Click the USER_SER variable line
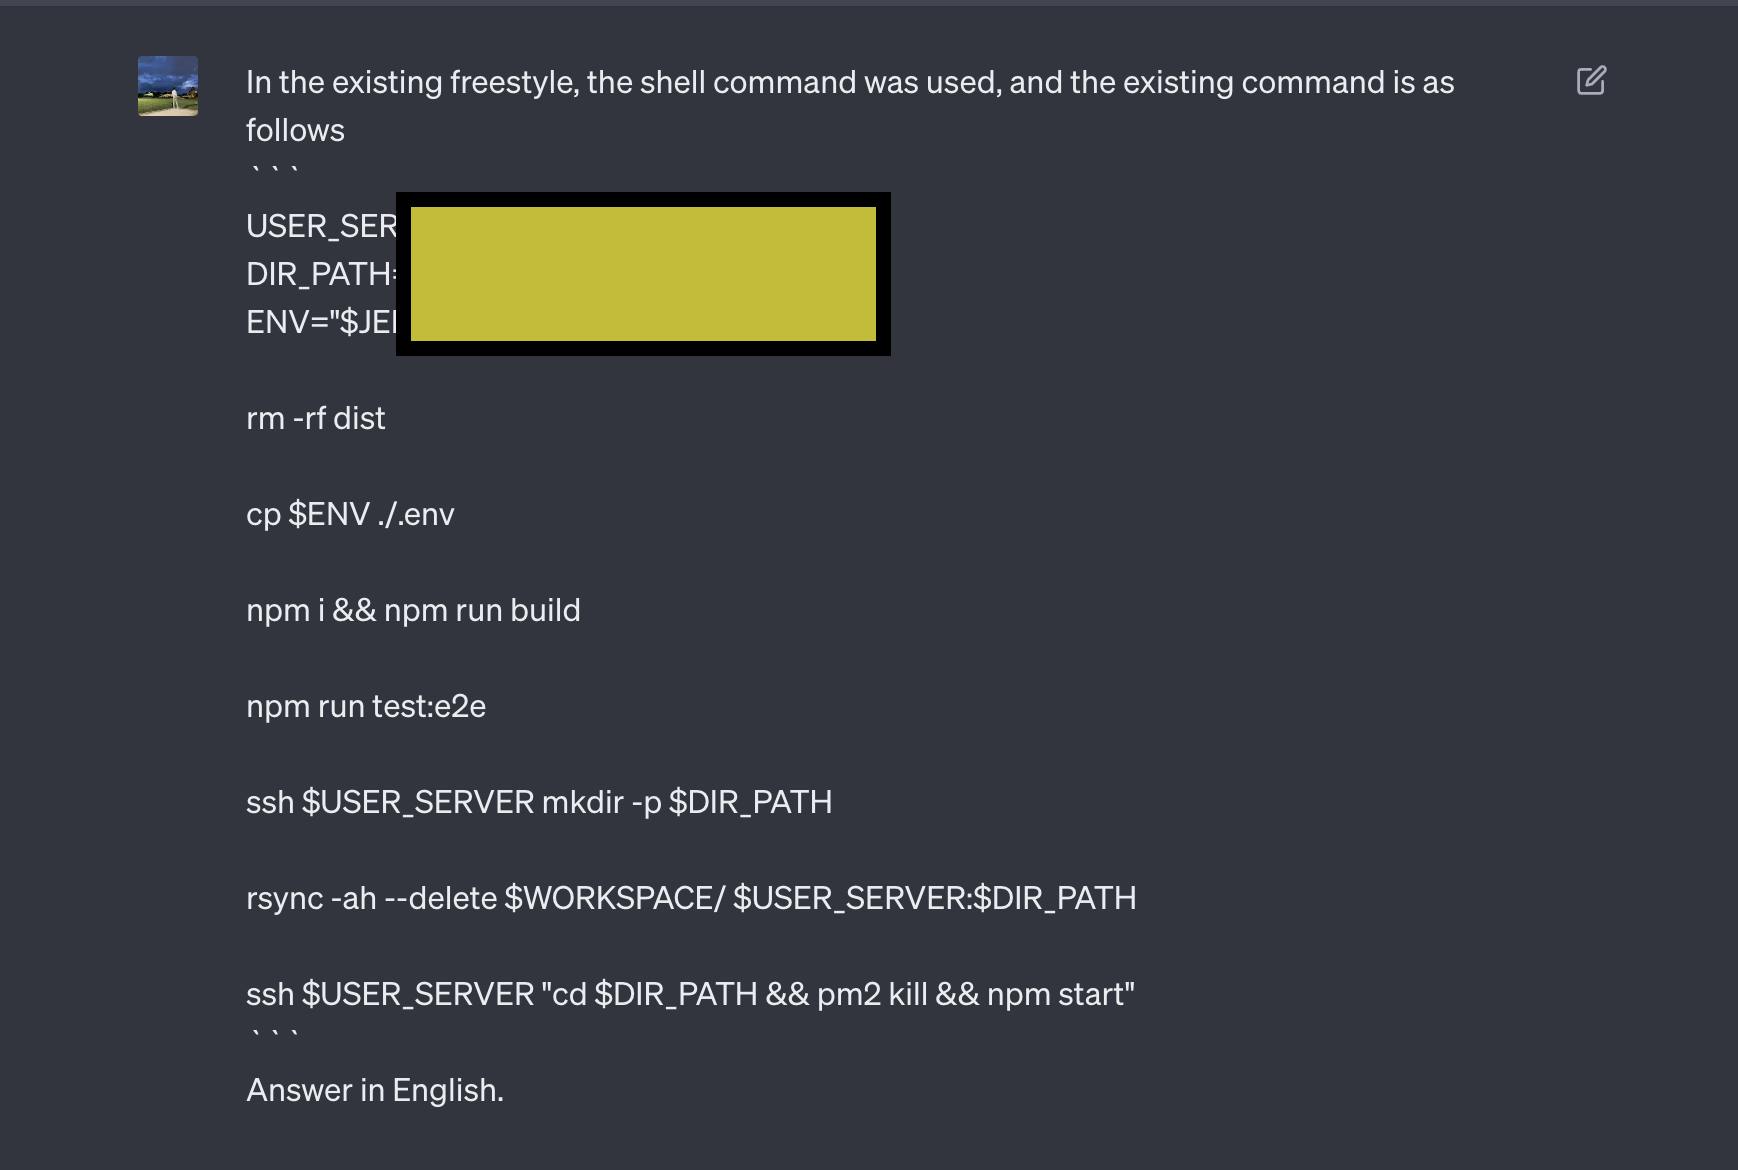The height and width of the screenshot is (1170, 1738). tap(321, 226)
